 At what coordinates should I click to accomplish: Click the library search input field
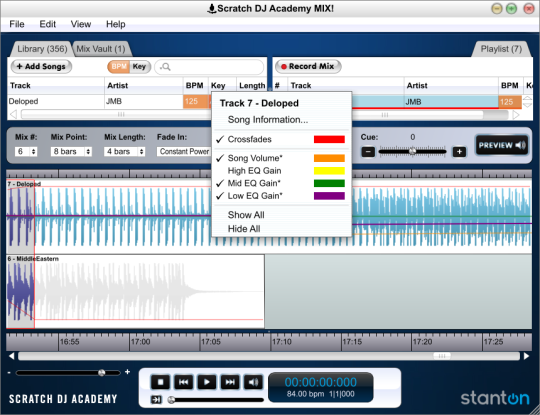click(x=209, y=67)
